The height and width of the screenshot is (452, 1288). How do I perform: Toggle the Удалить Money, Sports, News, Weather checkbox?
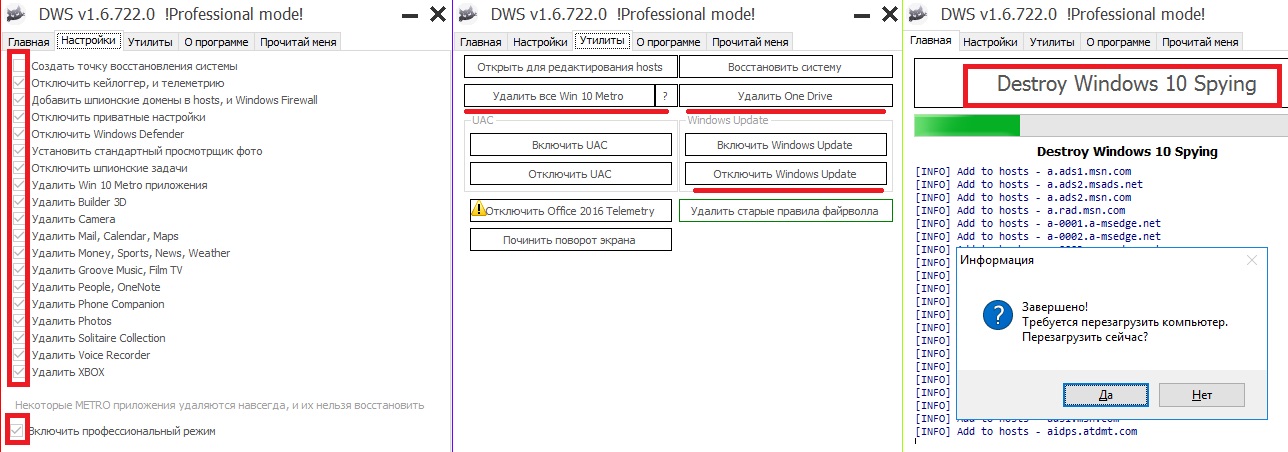point(19,253)
